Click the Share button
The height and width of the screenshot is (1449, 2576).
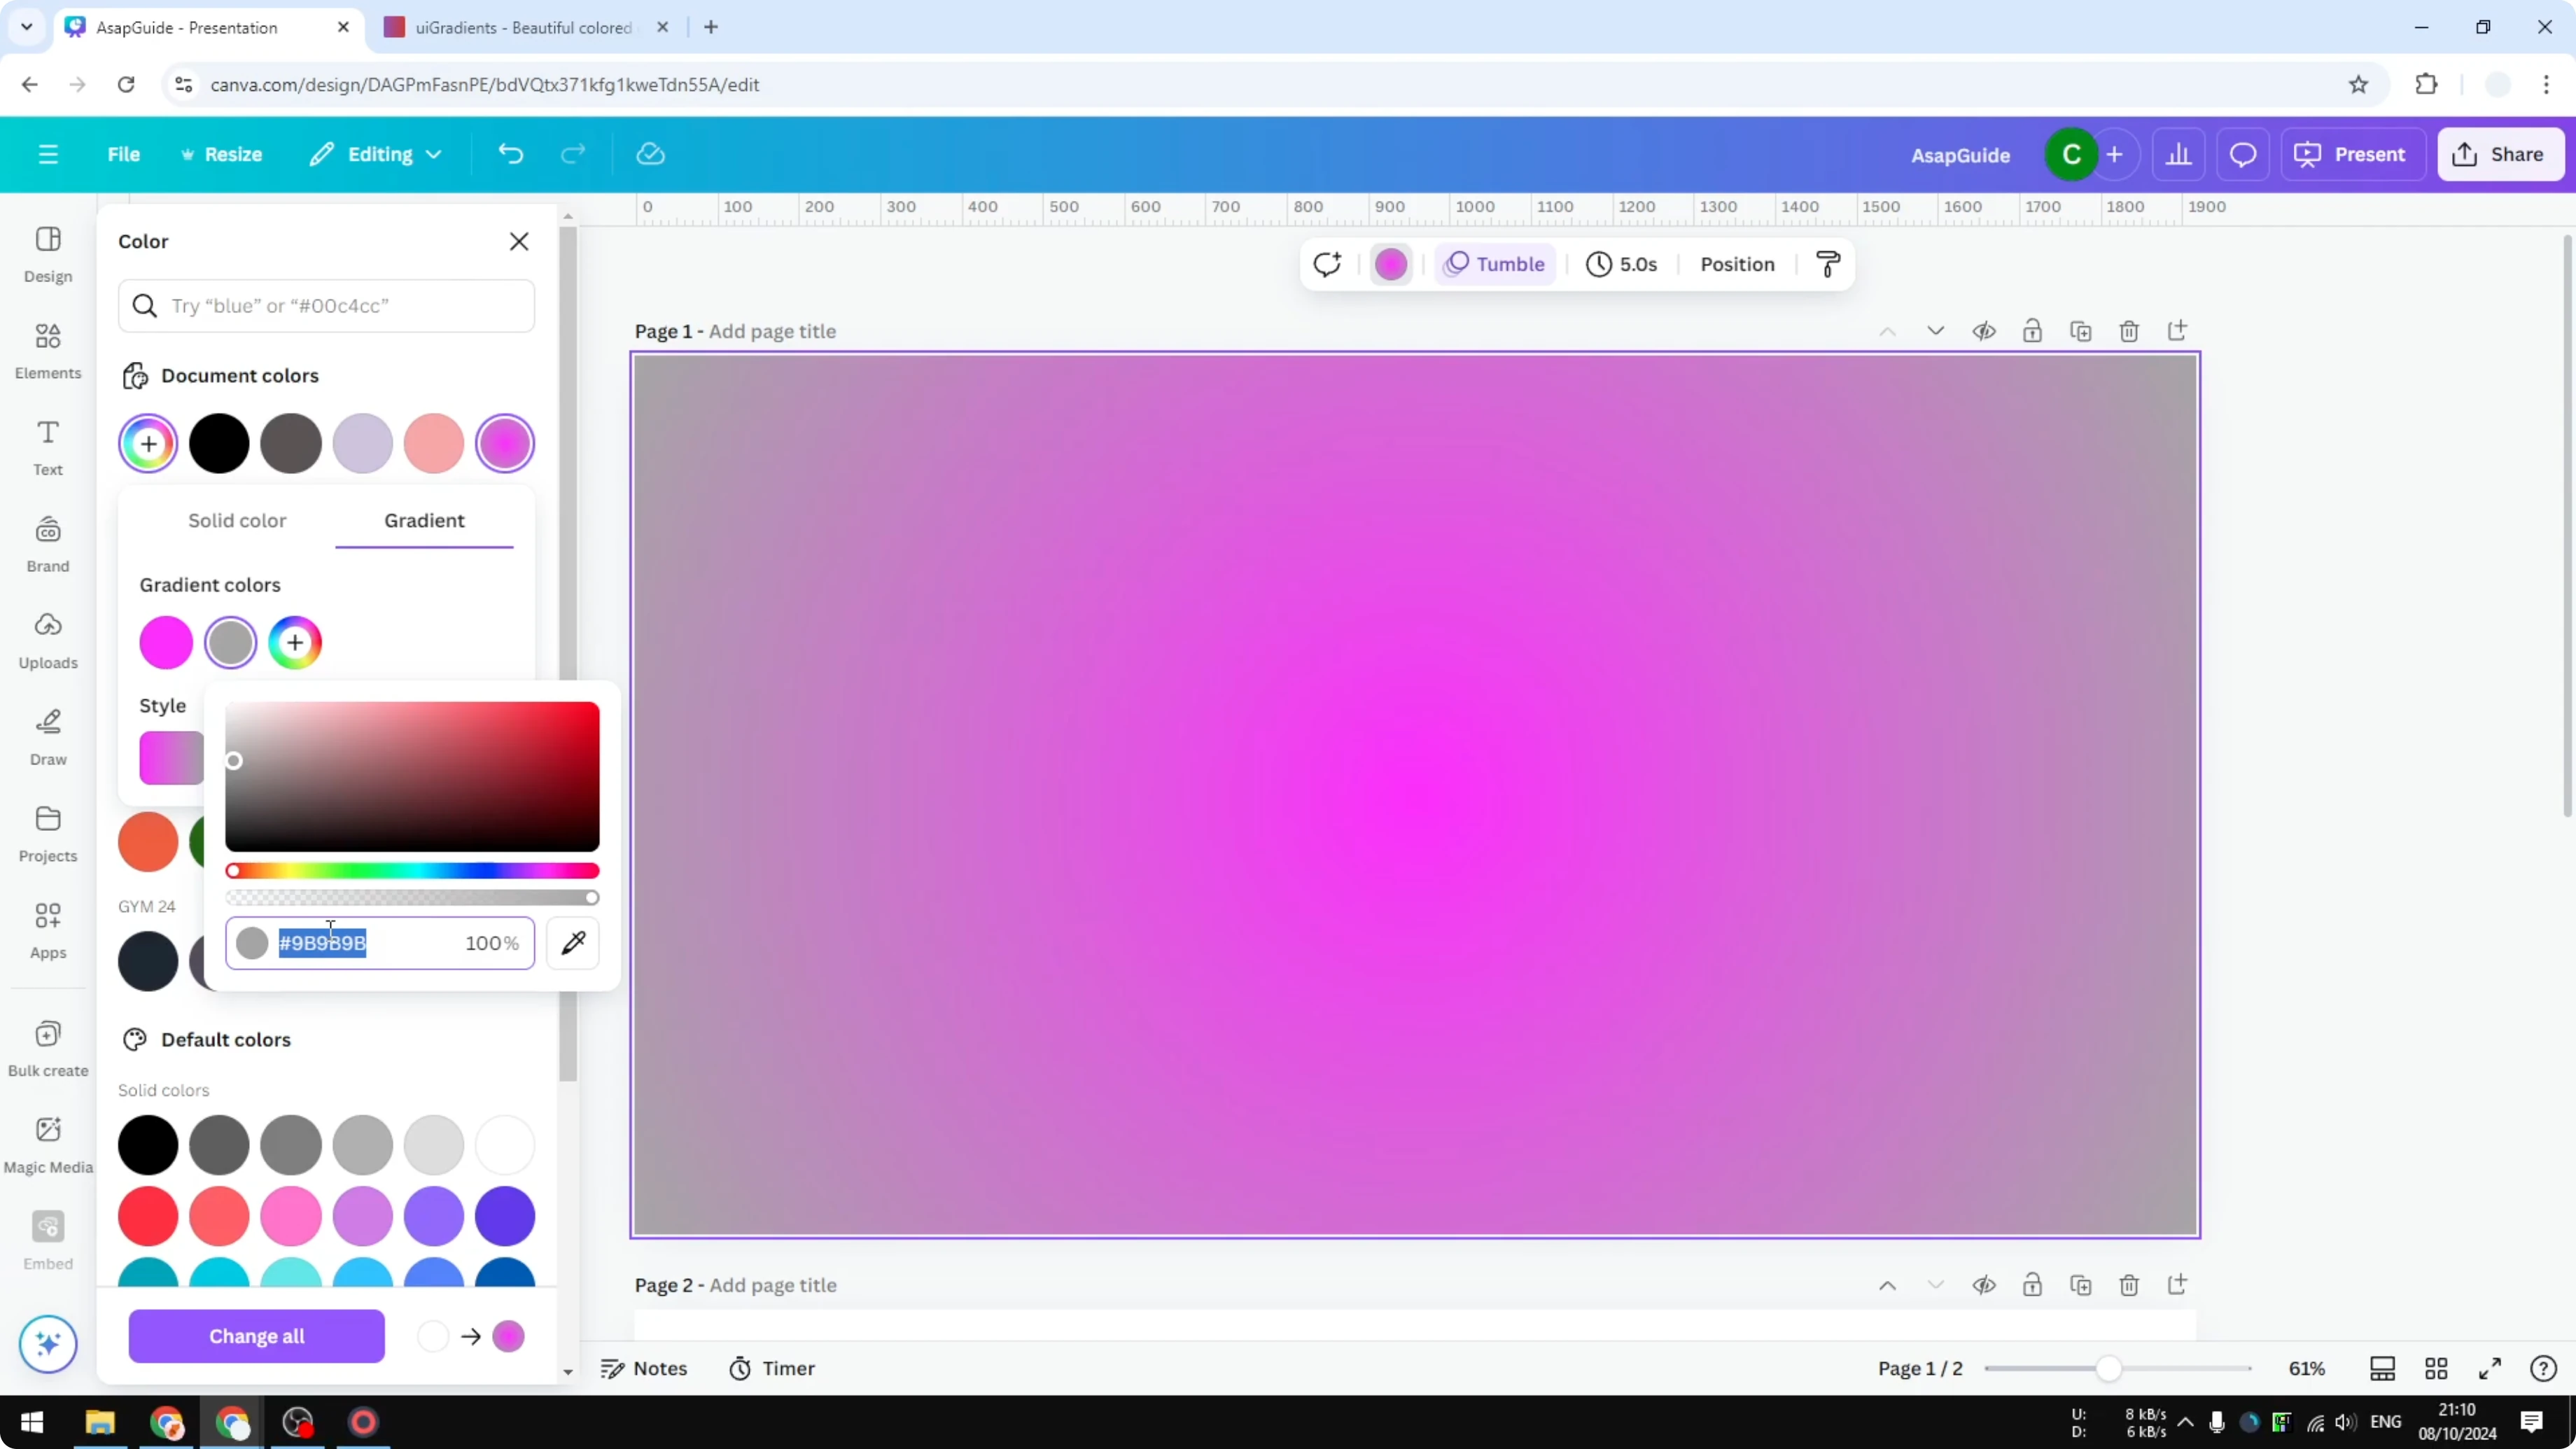[2501, 154]
